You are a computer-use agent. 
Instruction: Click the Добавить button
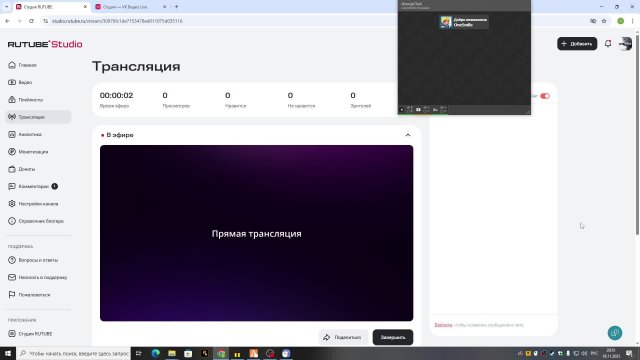pyautogui.click(x=577, y=44)
